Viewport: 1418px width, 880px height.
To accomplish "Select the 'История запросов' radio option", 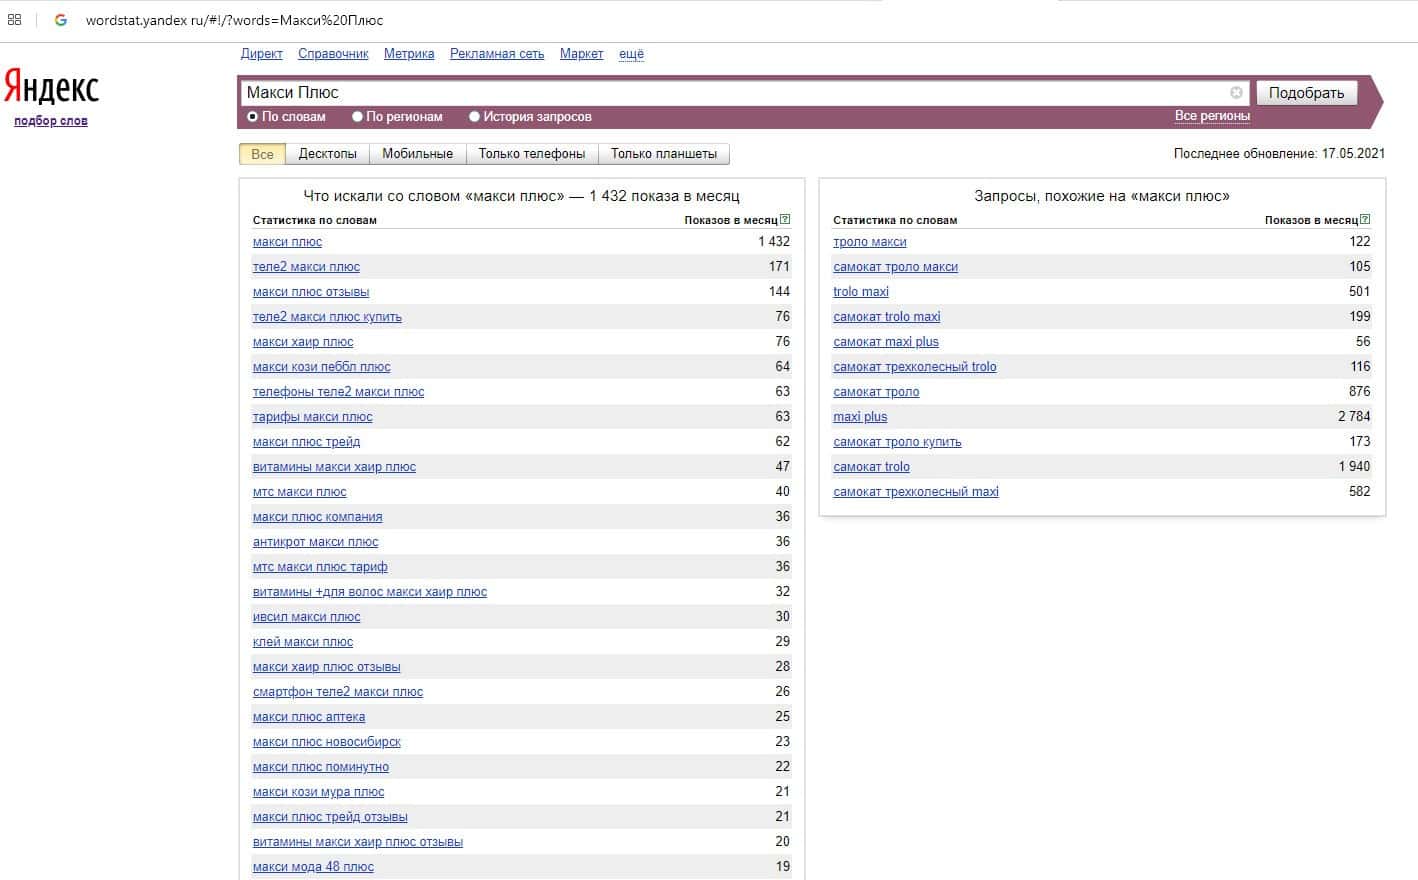I will click(475, 117).
